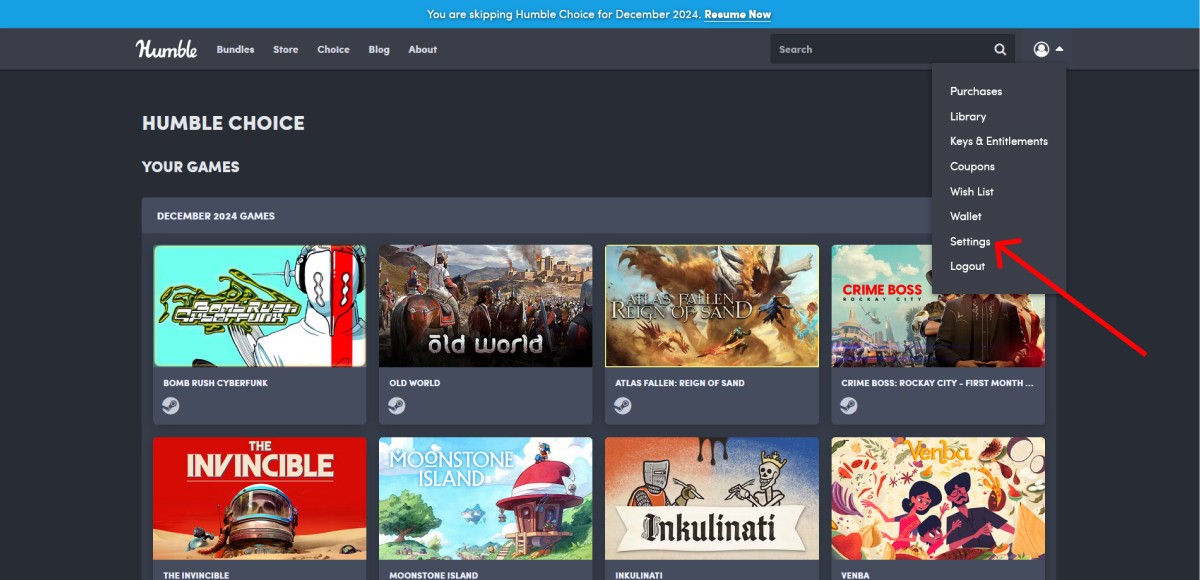This screenshot has width=1200, height=580.
Task: Click the OLD WORLD title text
Action: (415, 383)
